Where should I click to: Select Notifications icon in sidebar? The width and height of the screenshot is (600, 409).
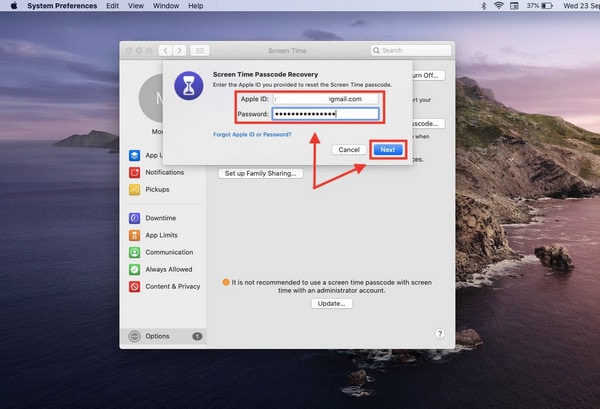coord(134,173)
